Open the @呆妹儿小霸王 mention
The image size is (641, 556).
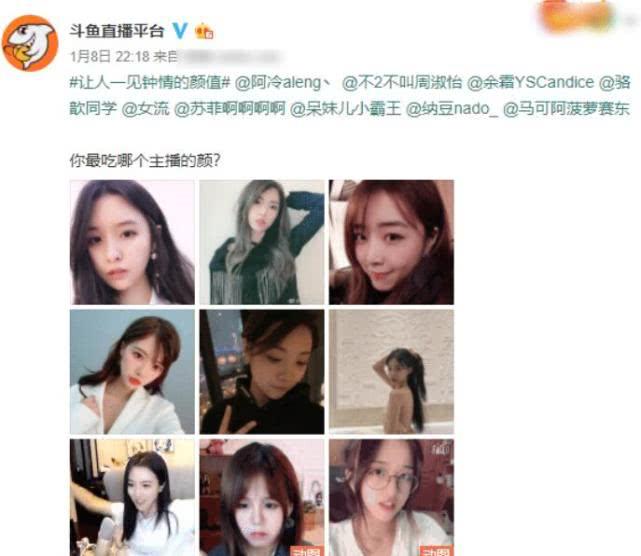[x=345, y=109]
